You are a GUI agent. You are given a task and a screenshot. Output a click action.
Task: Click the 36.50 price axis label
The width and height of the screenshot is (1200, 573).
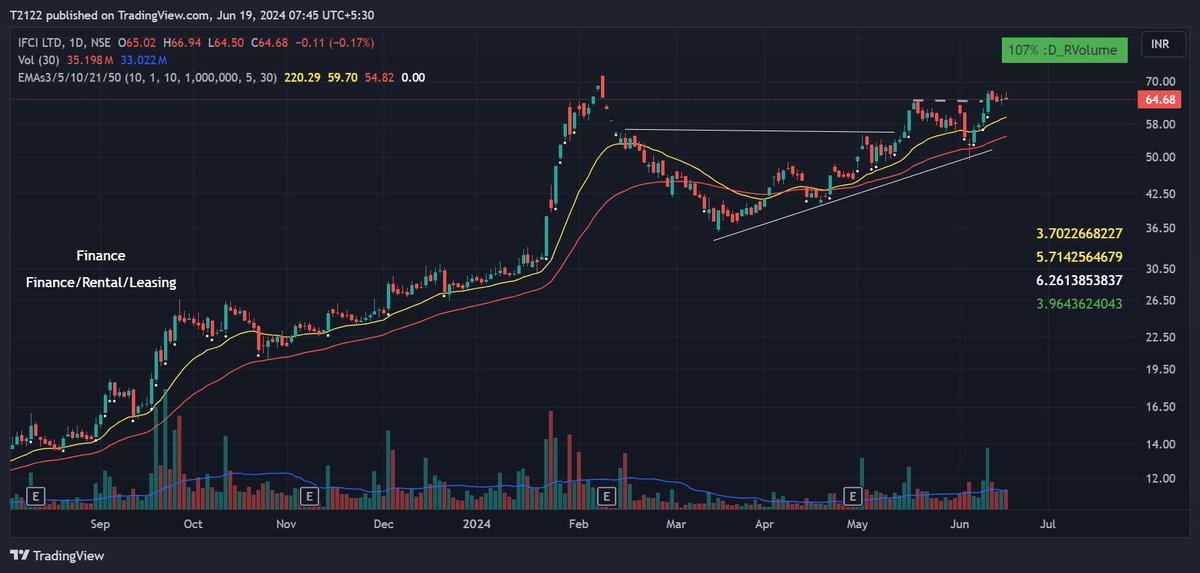coord(1160,229)
